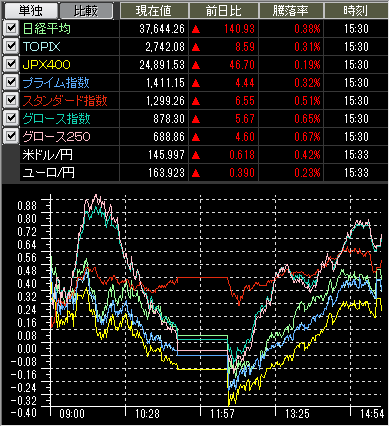Toggle the プライム指数 checkbox
Screen dimensions: 390x427
point(11,82)
